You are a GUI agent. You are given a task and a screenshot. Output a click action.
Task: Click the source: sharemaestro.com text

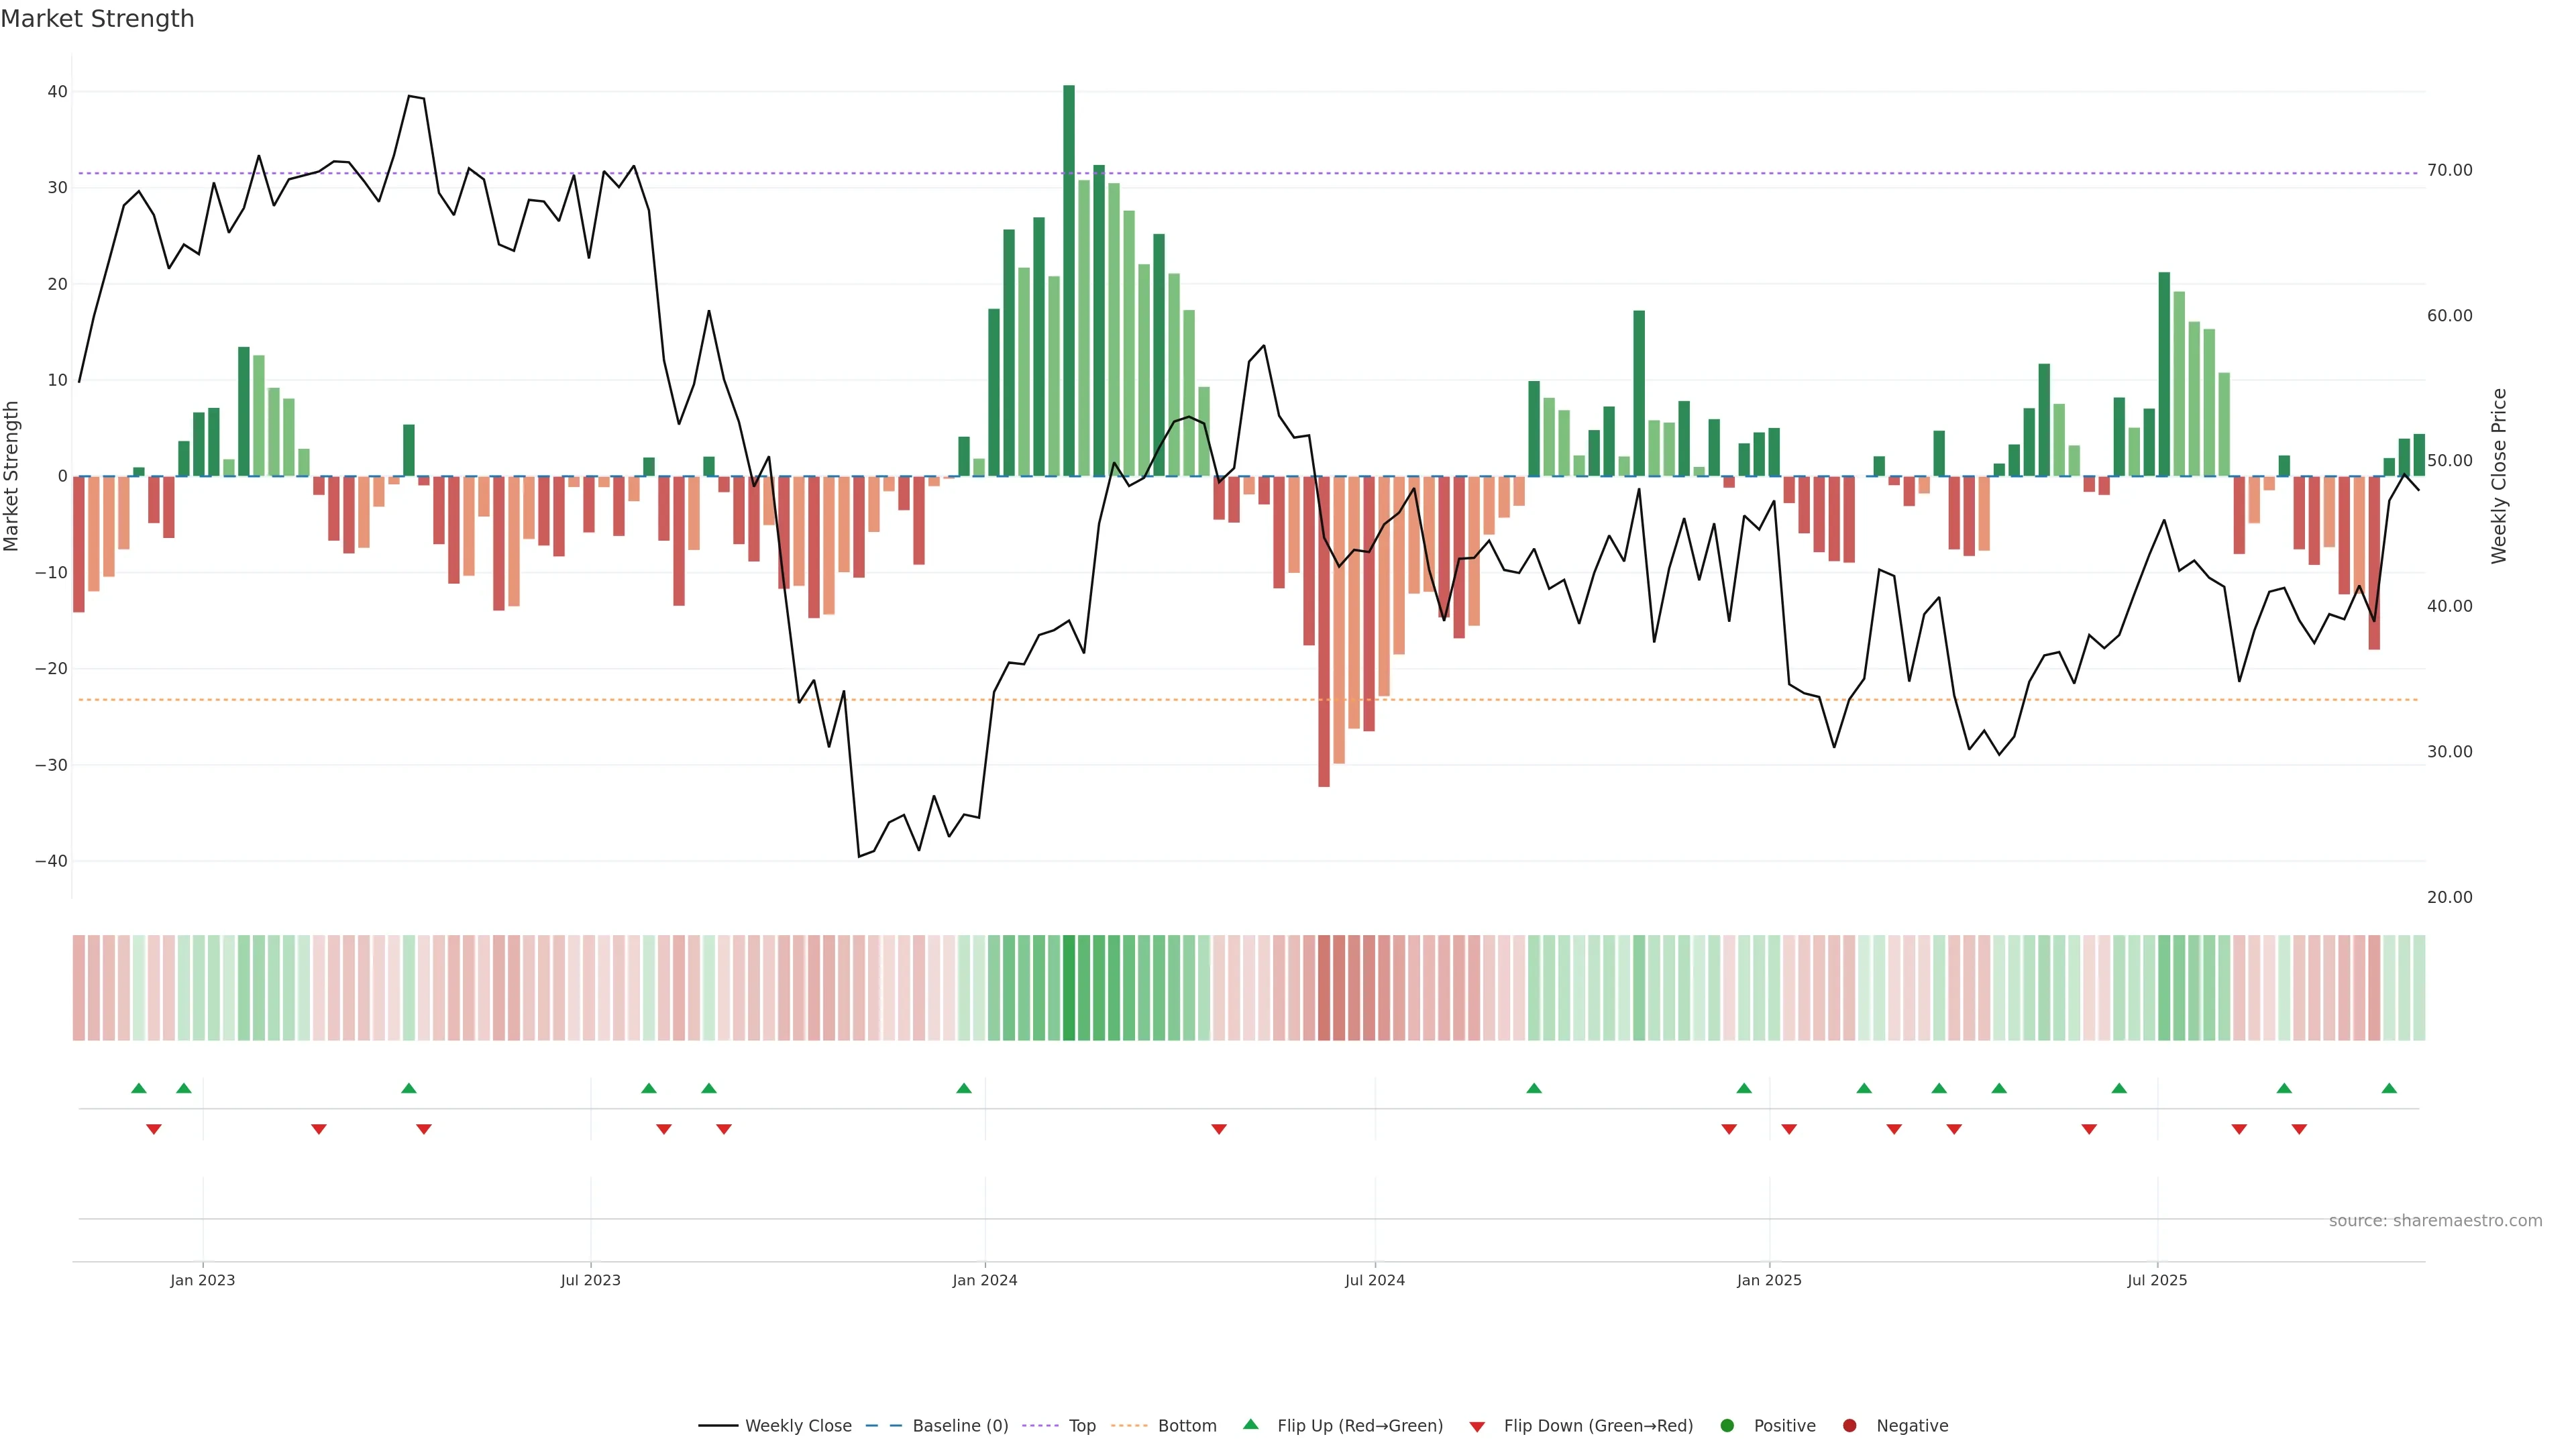point(2435,1221)
